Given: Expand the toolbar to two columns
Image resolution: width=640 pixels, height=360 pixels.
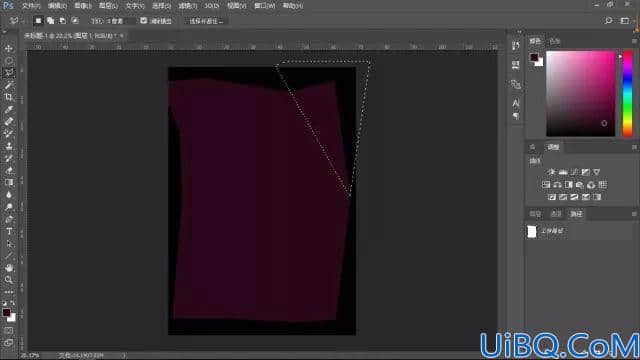Looking at the screenshot, I should point(4,31).
